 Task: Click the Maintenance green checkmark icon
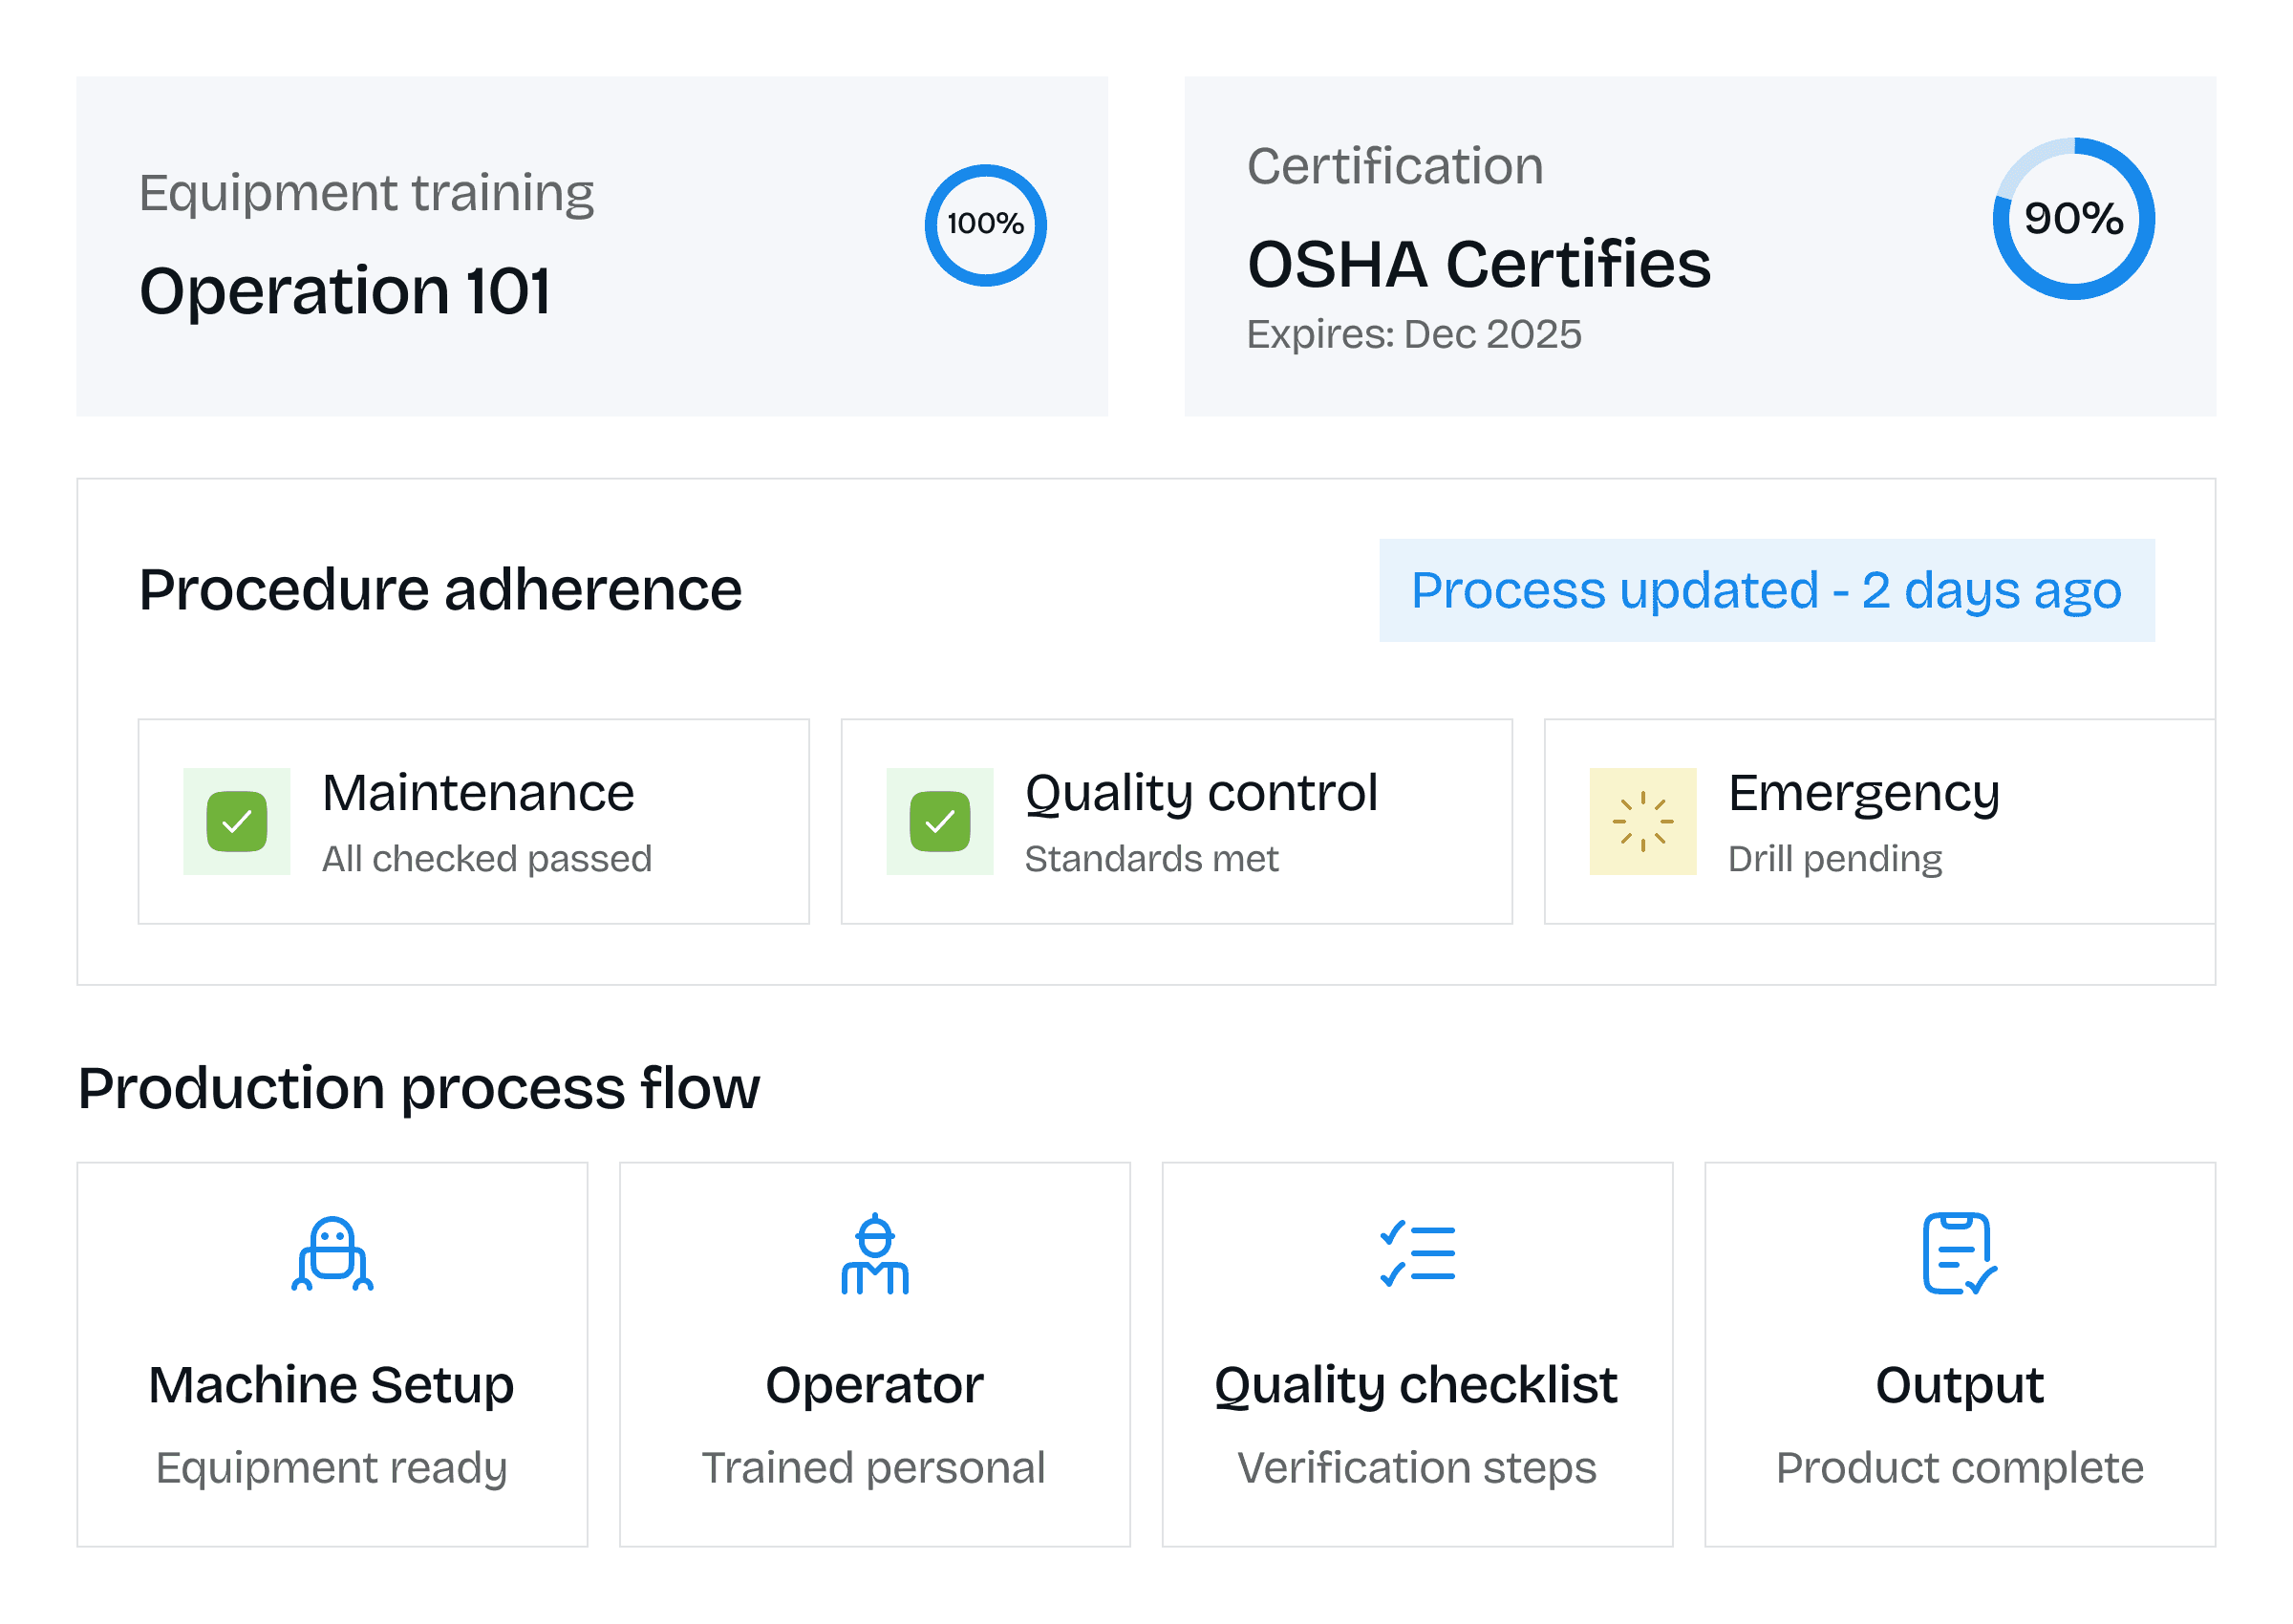click(x=237, y=822)
